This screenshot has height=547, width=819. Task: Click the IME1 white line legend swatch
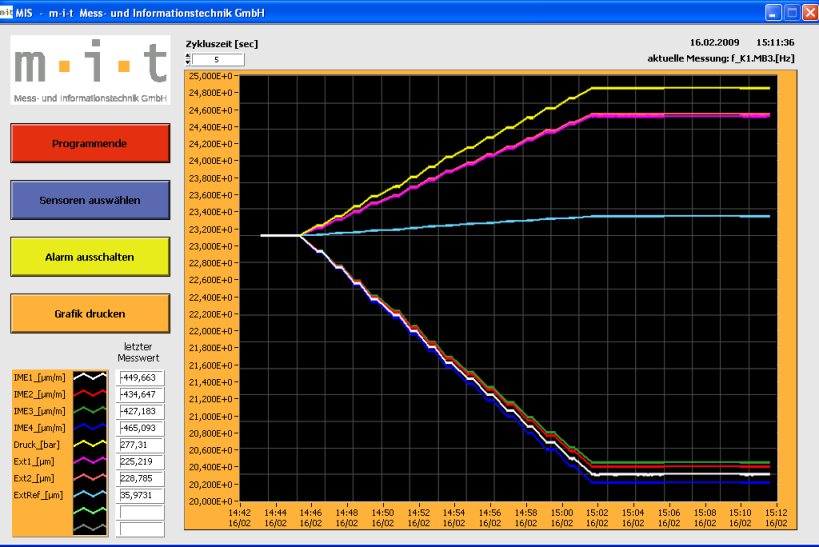click(x=90, y=377)
